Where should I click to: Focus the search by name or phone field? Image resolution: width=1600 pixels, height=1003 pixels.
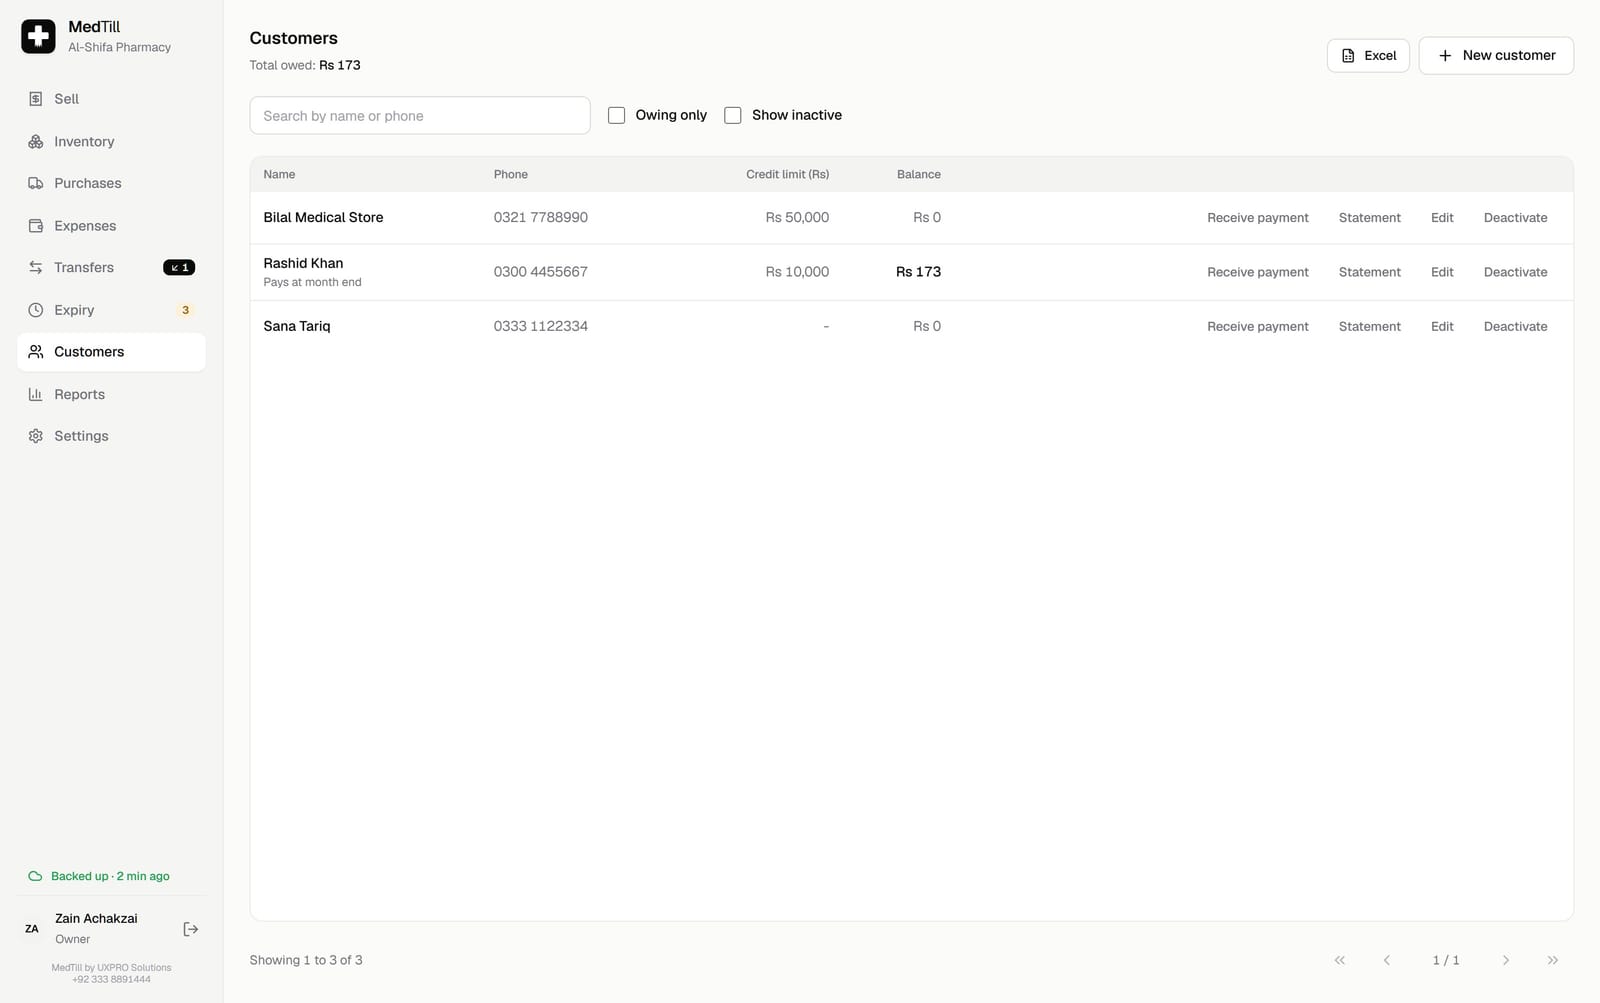click(x=420, y=115)
